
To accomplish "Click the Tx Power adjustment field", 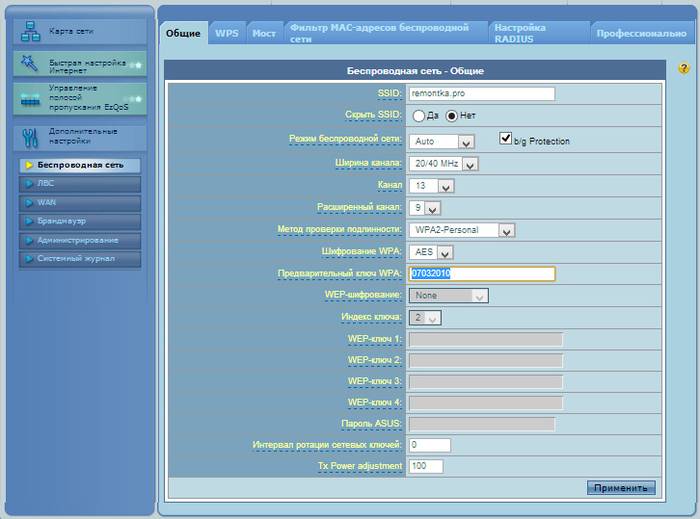I will pos(425,466).
